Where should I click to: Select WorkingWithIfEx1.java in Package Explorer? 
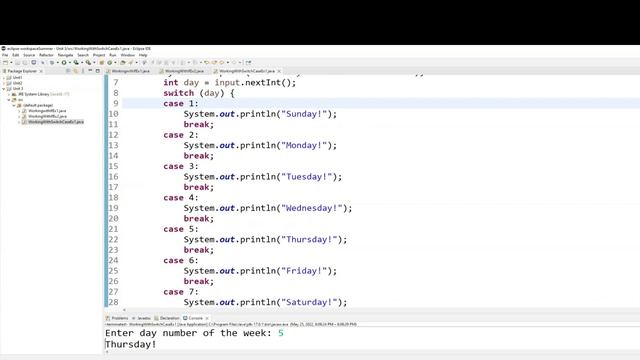click(x=47, y=111)
